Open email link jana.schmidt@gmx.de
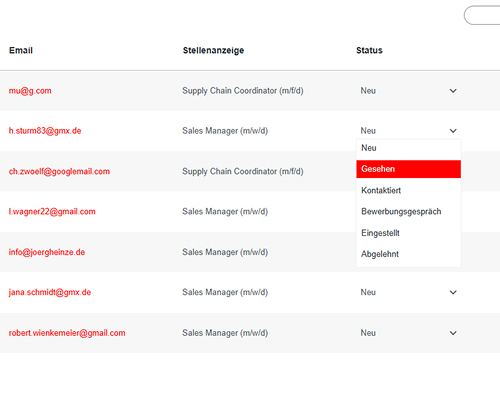This screenshot has height=400, width=500. pos(50,292)
